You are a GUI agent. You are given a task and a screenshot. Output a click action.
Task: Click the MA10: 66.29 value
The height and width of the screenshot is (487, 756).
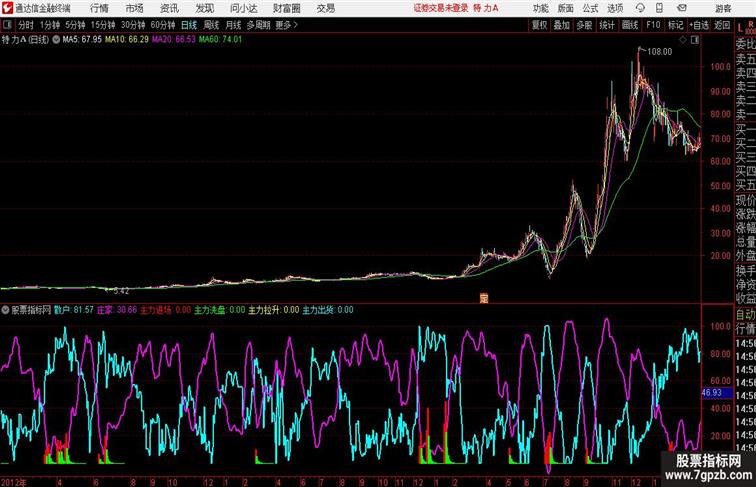click(x=127, y=40)
